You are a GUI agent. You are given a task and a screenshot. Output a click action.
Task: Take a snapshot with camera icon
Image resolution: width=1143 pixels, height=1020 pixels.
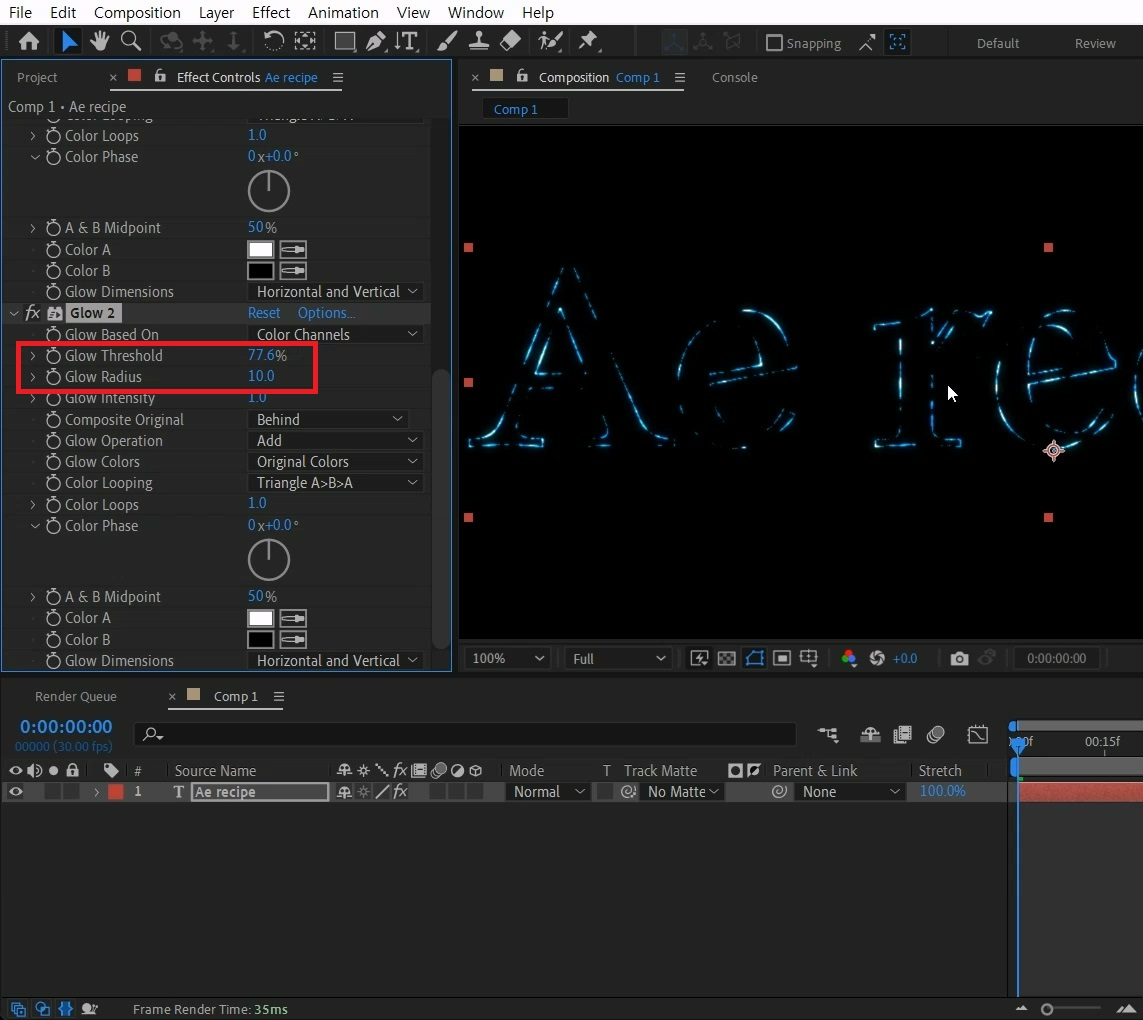click(959, 658)
